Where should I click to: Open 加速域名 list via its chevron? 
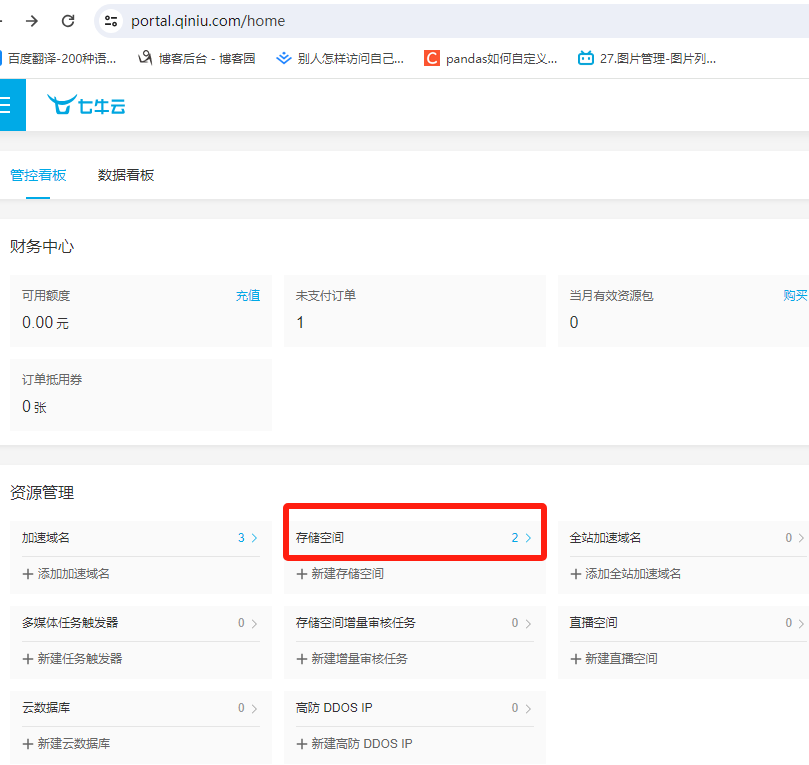tap(254, 538)
